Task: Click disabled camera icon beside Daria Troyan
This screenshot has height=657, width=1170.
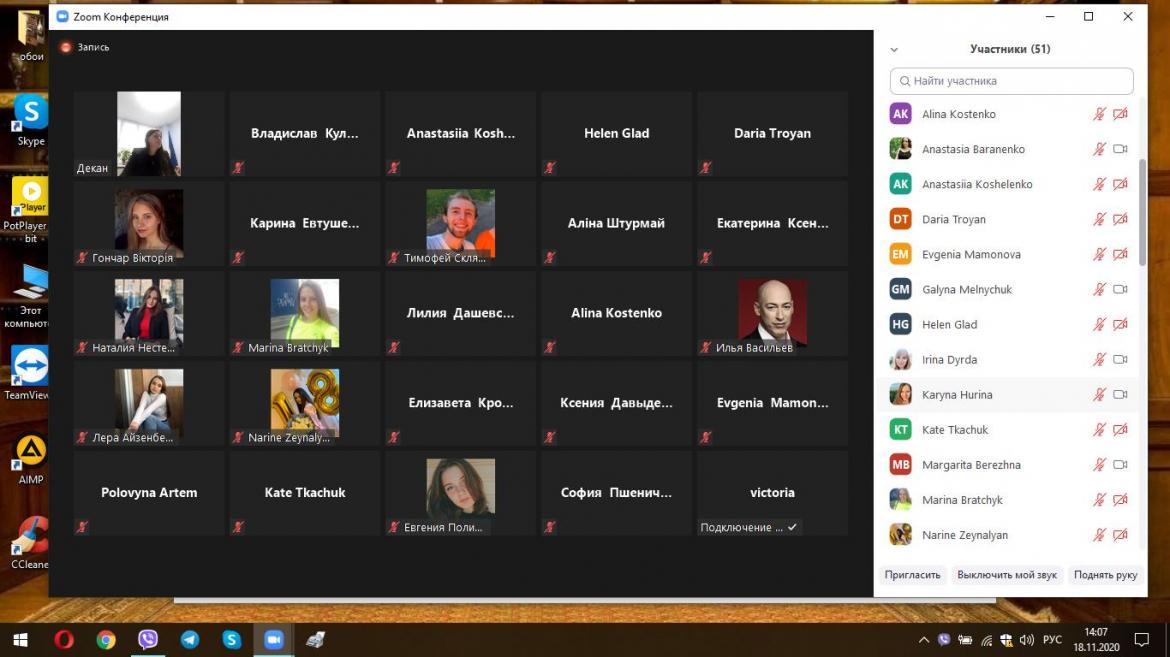Action: [x=1120, y=219]
